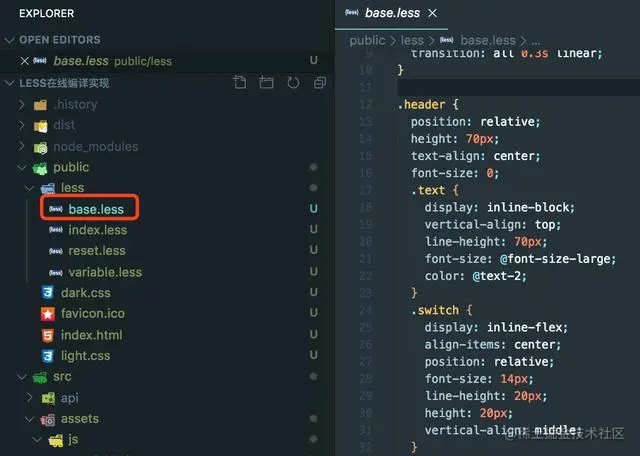Collapse the src folder chevron
The height and width of the screenshot is (456, 640).
coord(22,377)
